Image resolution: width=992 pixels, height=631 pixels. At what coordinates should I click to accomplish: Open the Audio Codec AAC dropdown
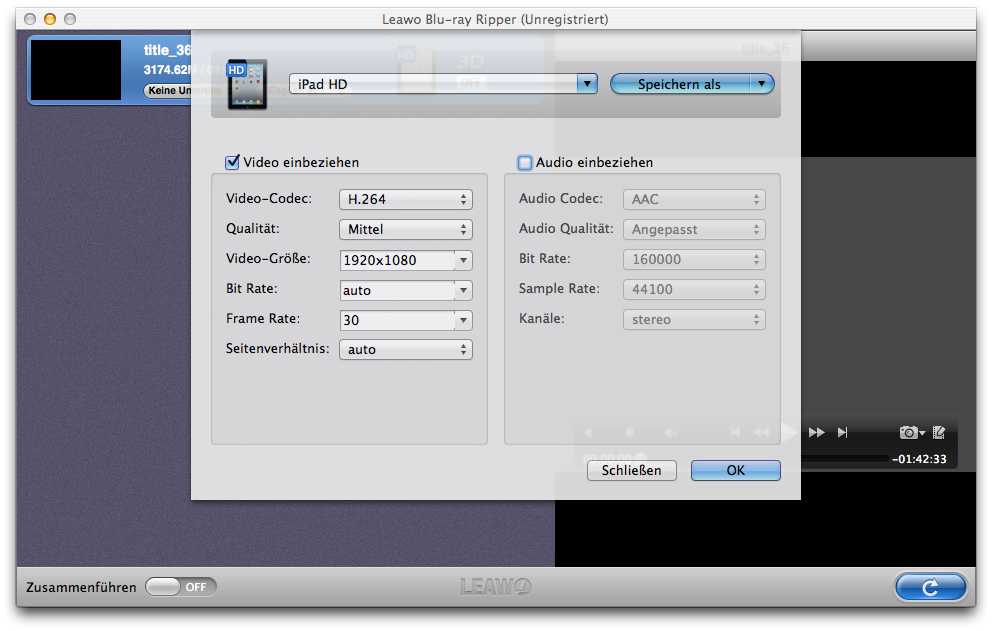click(x=694, y=199)
